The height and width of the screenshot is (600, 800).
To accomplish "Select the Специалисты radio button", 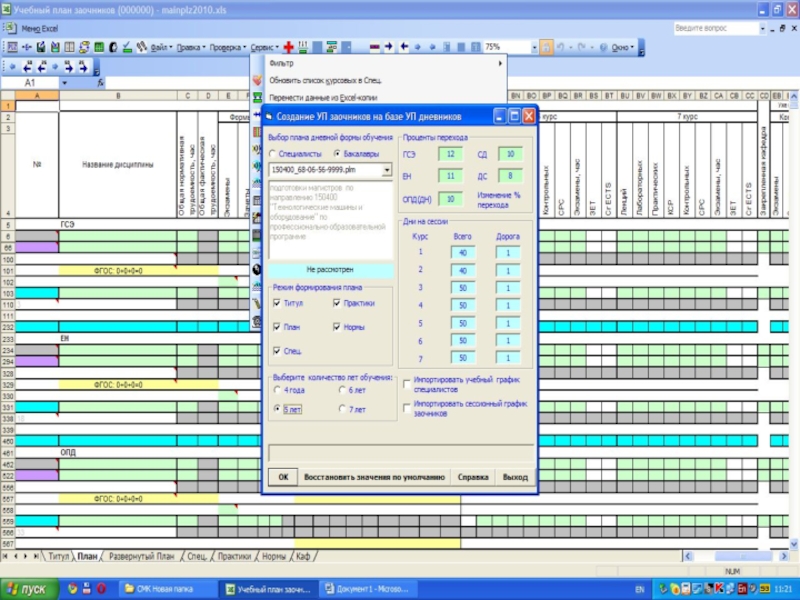I will tap(272, 154).
